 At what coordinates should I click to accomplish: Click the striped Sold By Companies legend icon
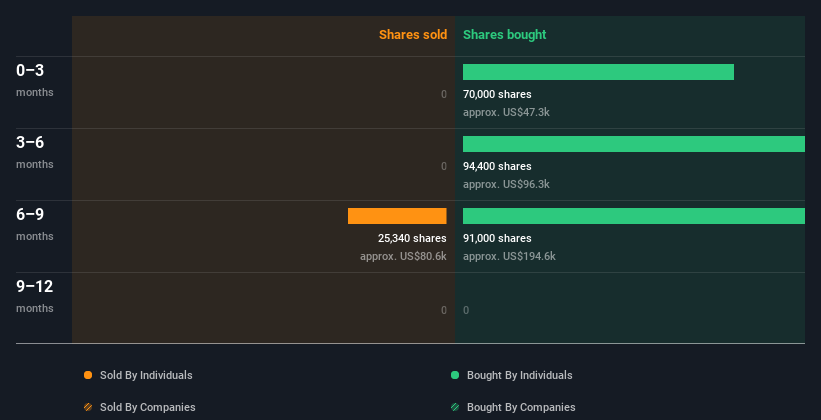88,407
